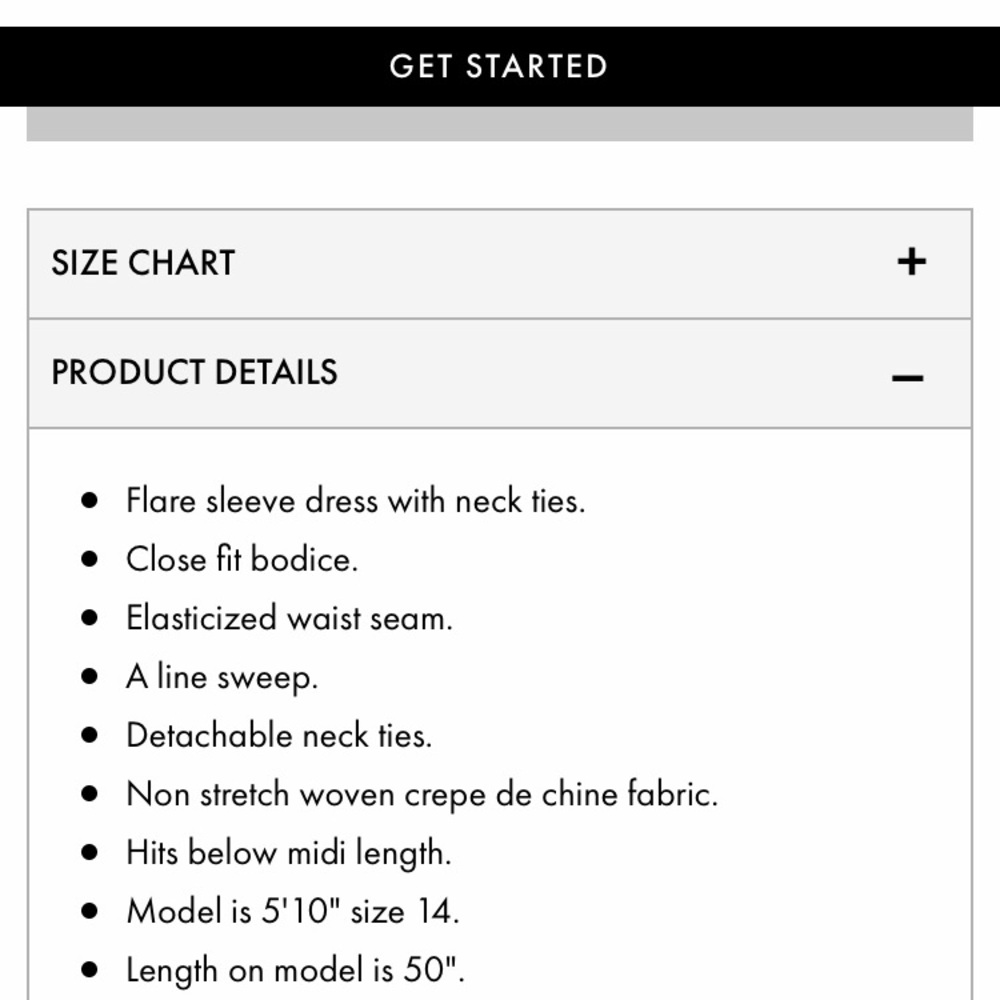Click the bullet next to 'Detachable neck ties'
Screen dimensions: 1000x1000
coord(90,735)
